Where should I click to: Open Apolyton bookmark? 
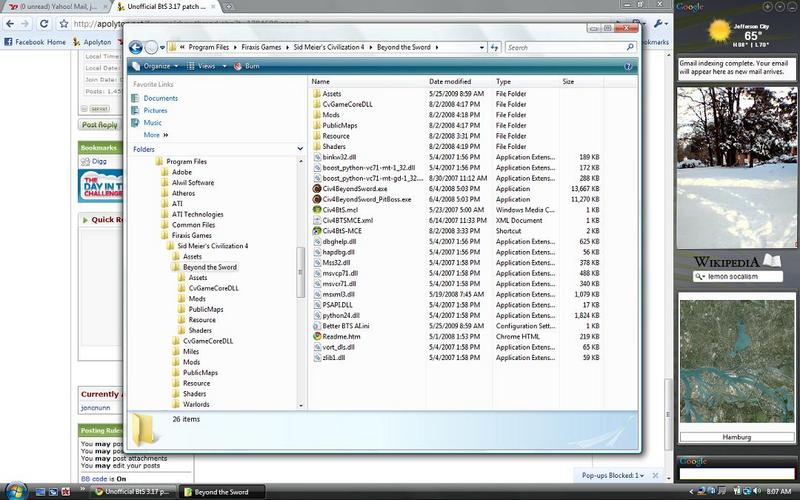tap(92, 42)
